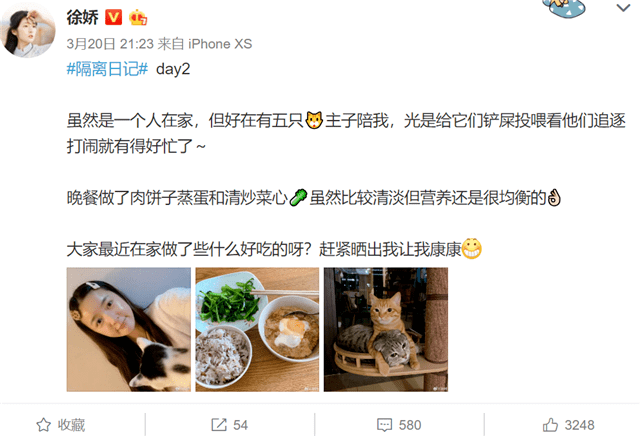Click the 3248 likes count
The height and width of the screenshot is (436, 640).
tap(580, 425)
